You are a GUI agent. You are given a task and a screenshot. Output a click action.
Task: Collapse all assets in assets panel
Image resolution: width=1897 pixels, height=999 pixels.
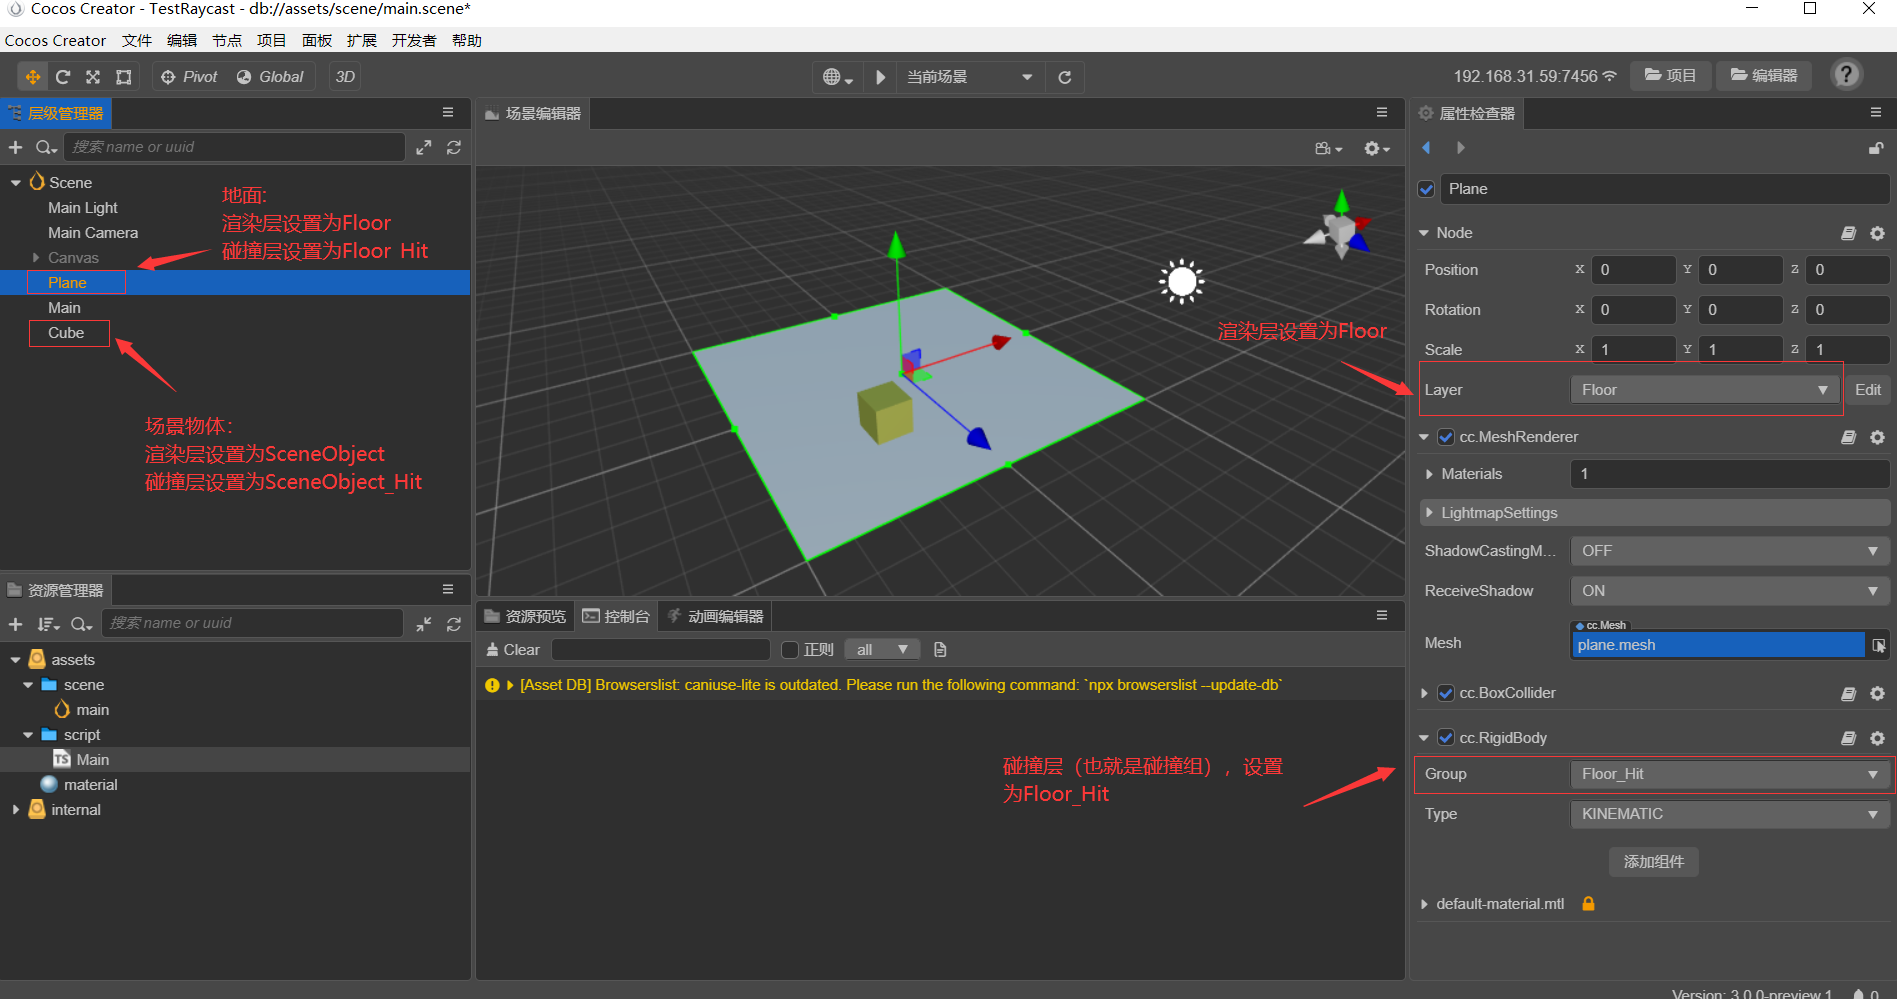click(424, 624)
